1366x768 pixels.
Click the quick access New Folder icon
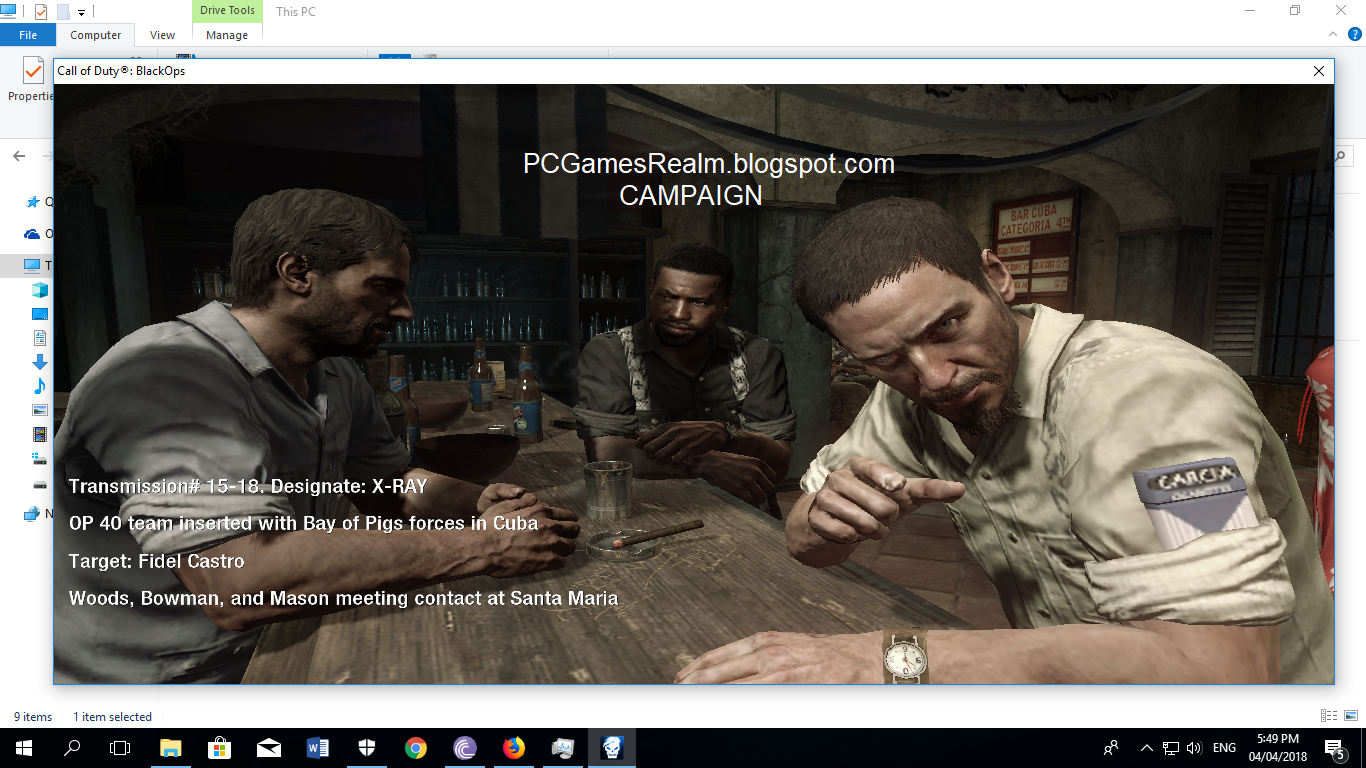point(63,12)
